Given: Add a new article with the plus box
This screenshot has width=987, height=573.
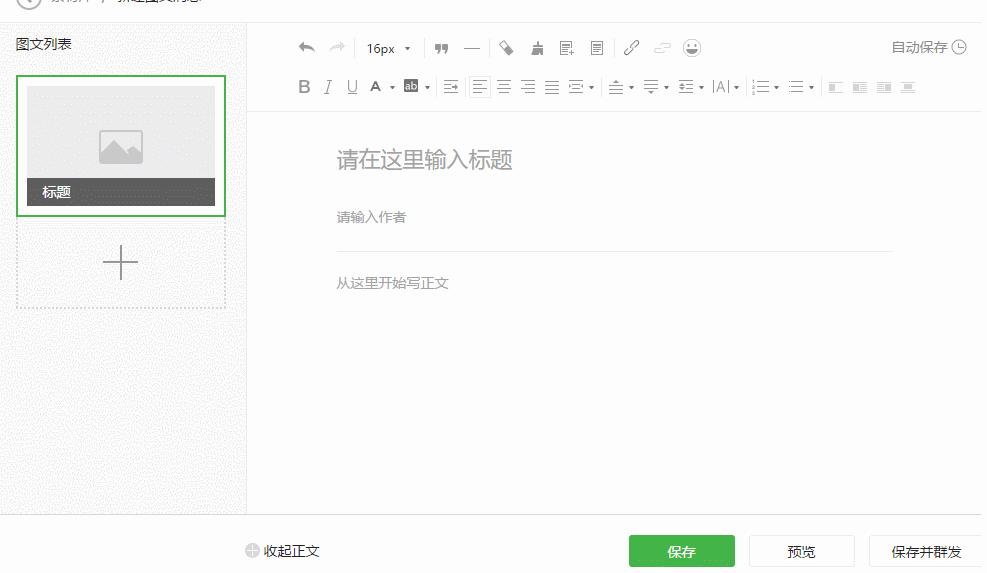Looking at the screenshot, I should 121,263.
